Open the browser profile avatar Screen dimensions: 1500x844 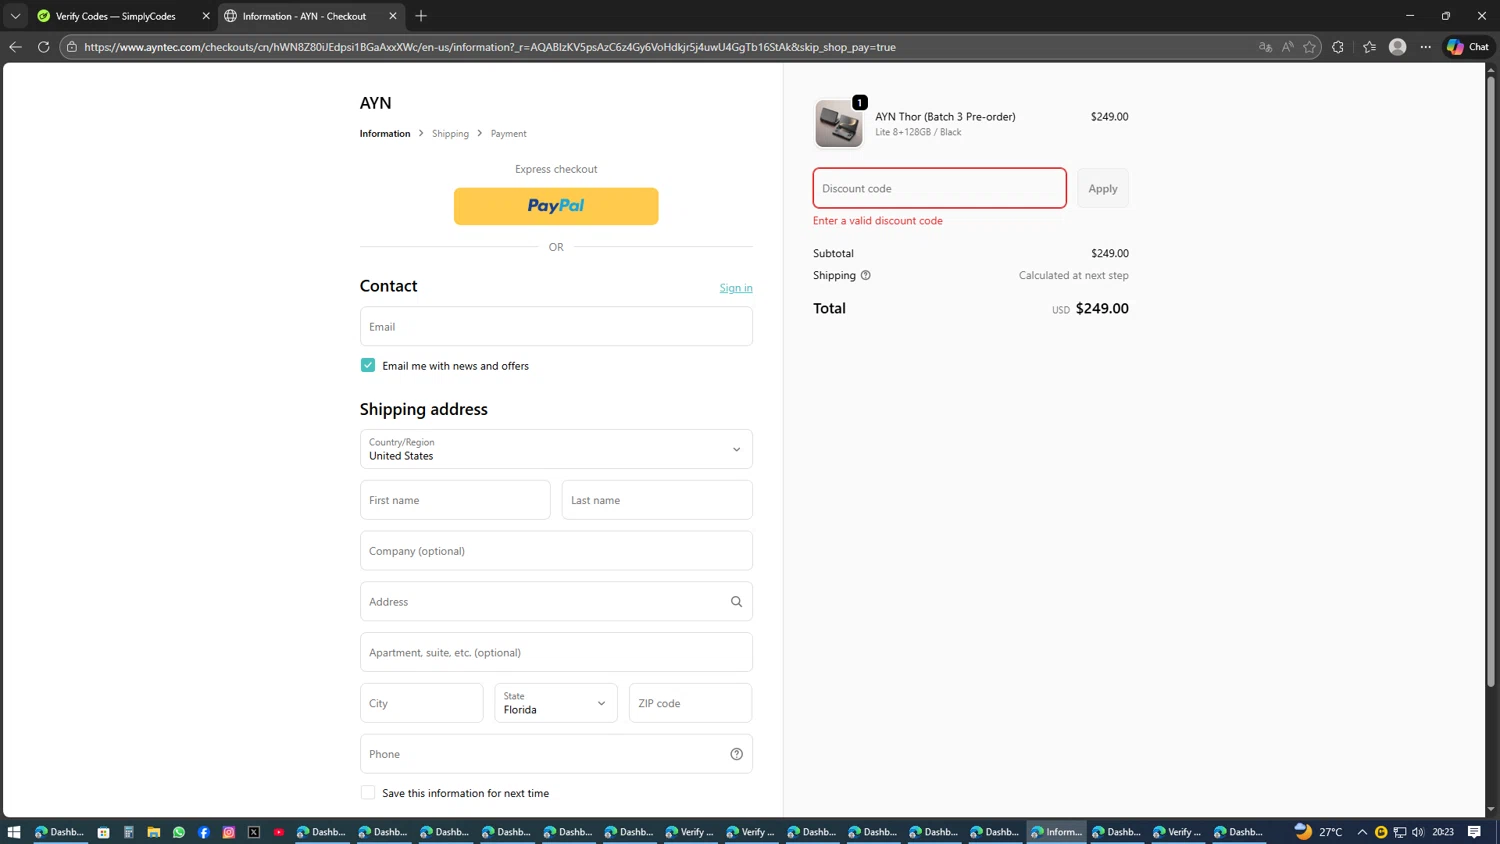[x=1398, y=47]
